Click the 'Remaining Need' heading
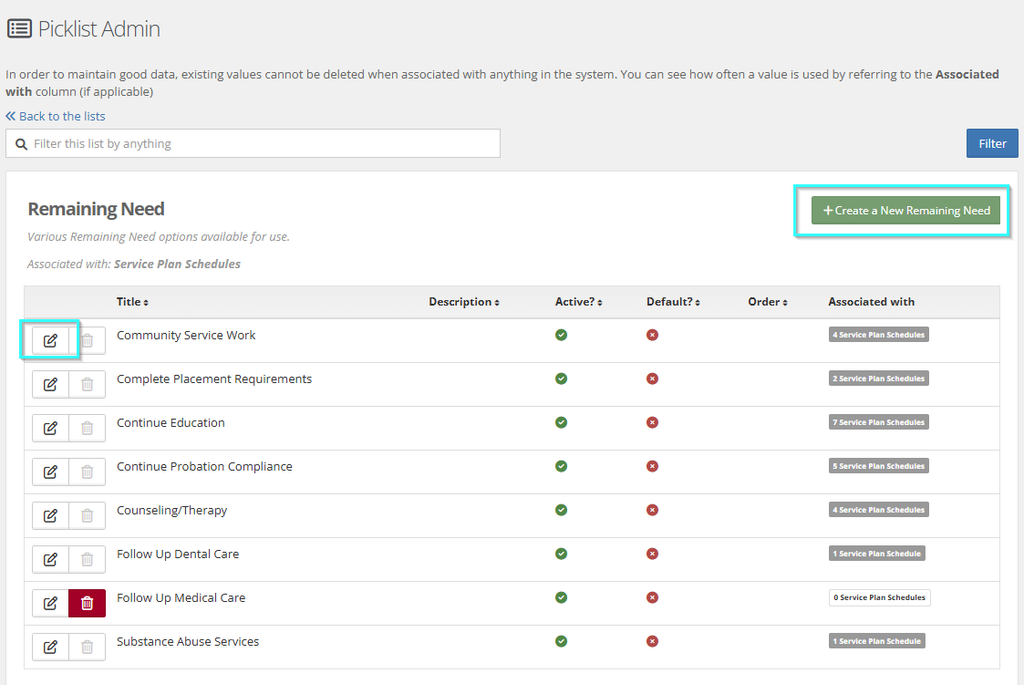Screen dimensions: 1024x685 [x=96, y=209]
